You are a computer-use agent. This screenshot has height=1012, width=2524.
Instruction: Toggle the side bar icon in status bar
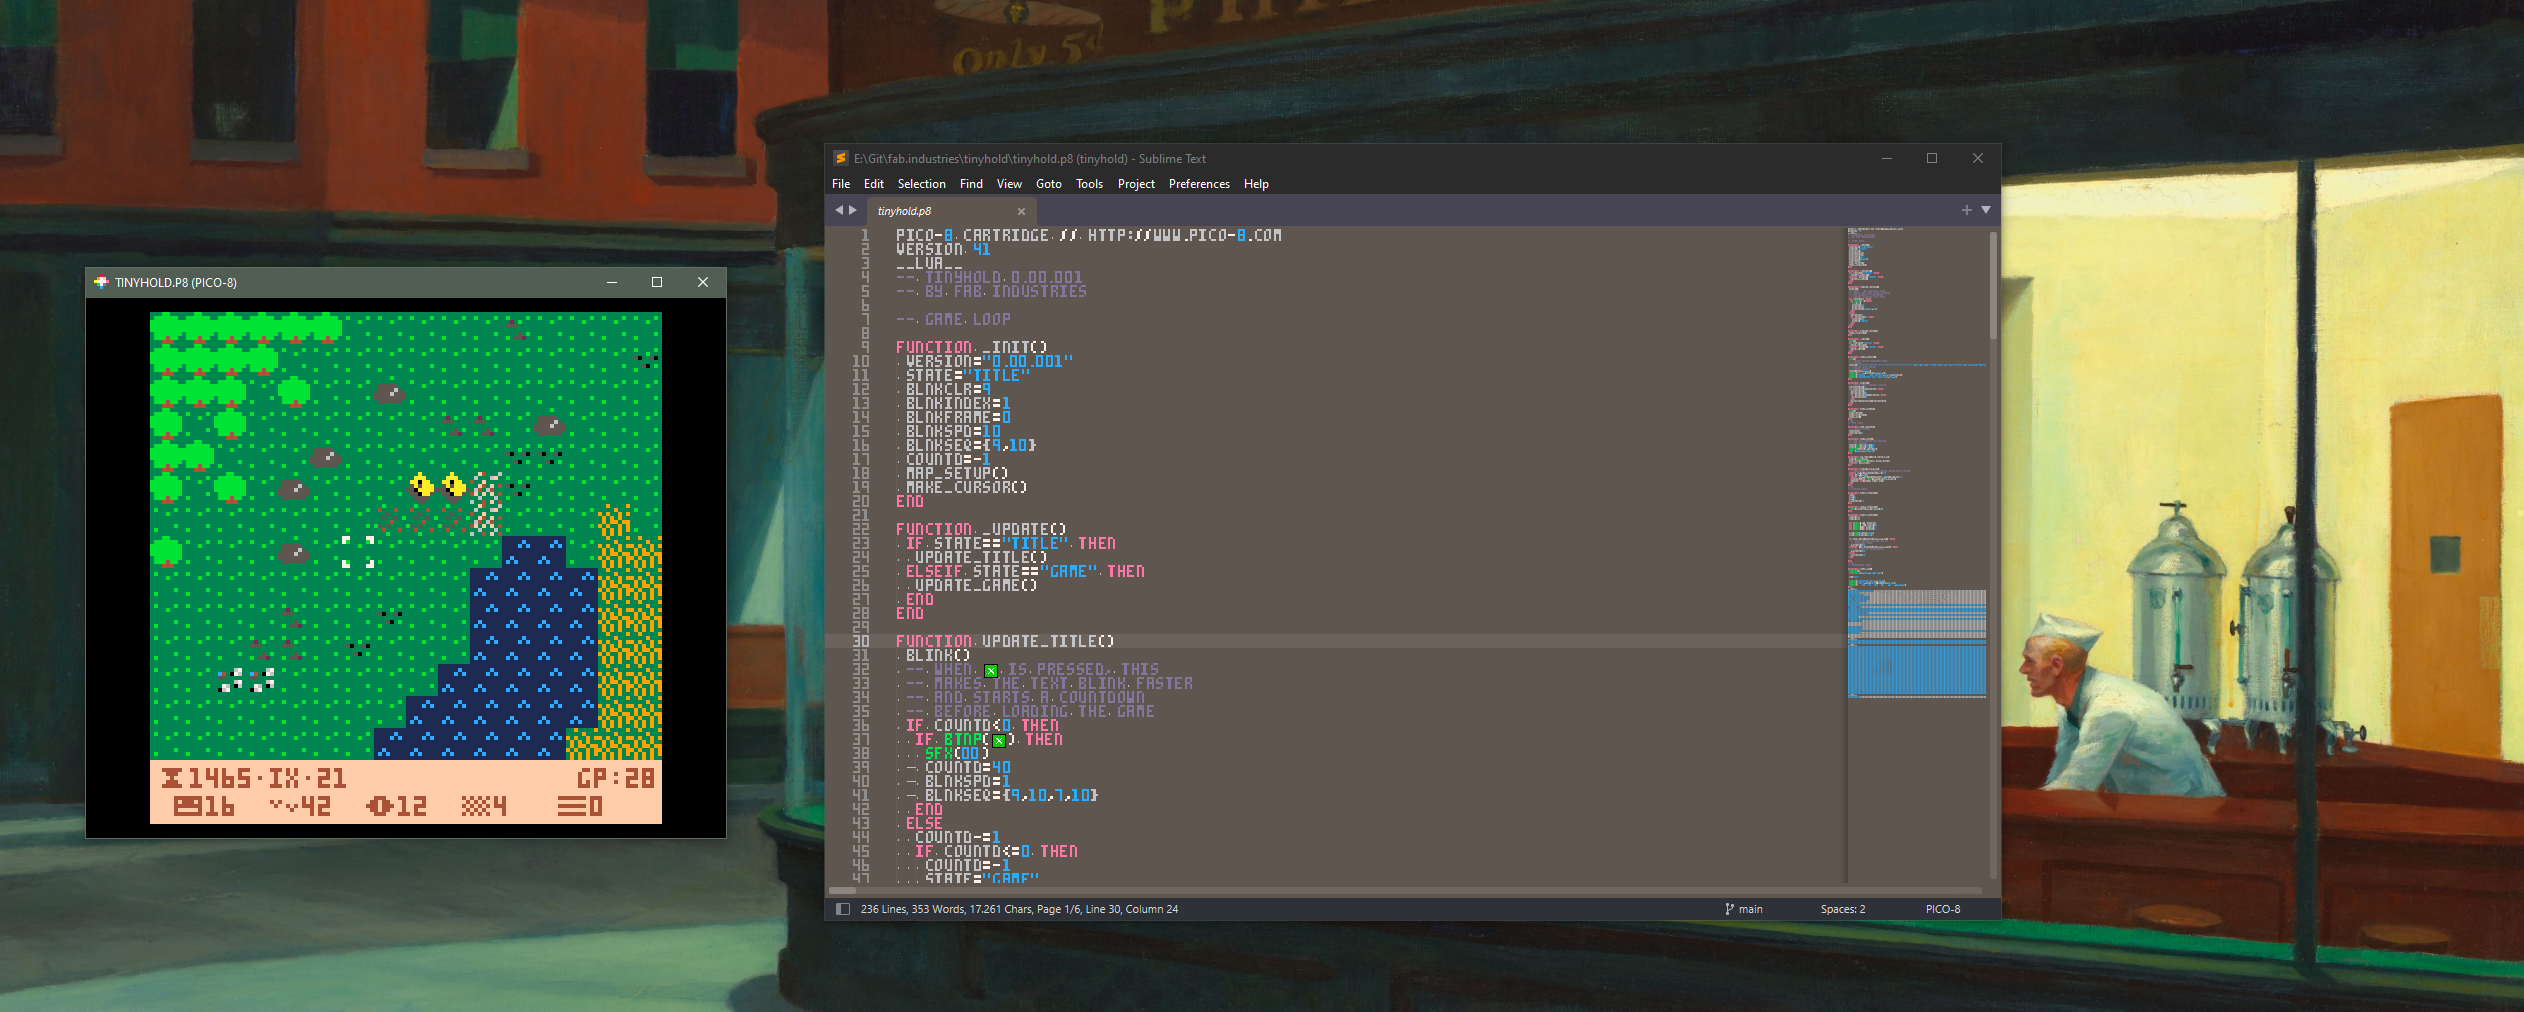843,909
